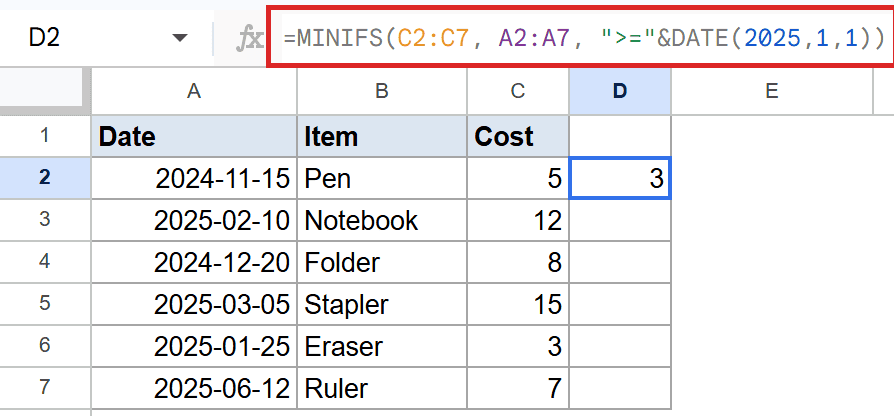This screenshot has width=894, height=416.
Task: Select column D header
Action: click(x=620, y=91)
